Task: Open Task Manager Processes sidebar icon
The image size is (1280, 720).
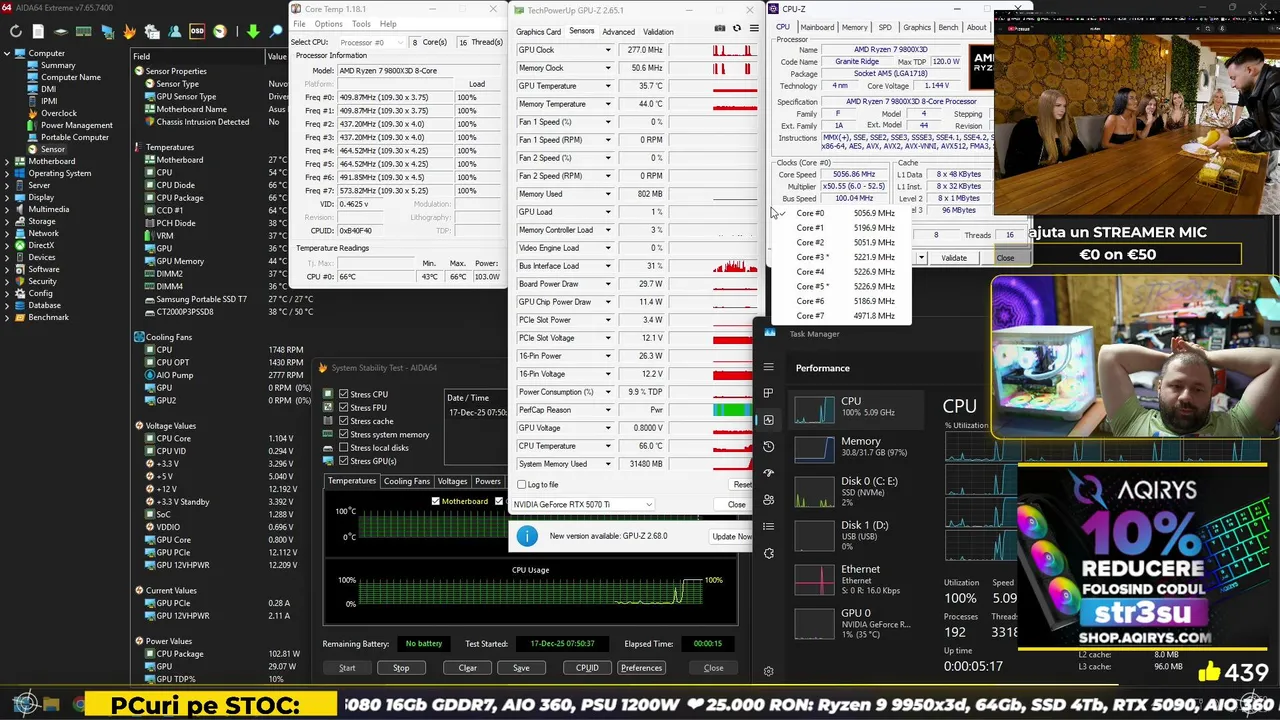Action: click(768, 393)
